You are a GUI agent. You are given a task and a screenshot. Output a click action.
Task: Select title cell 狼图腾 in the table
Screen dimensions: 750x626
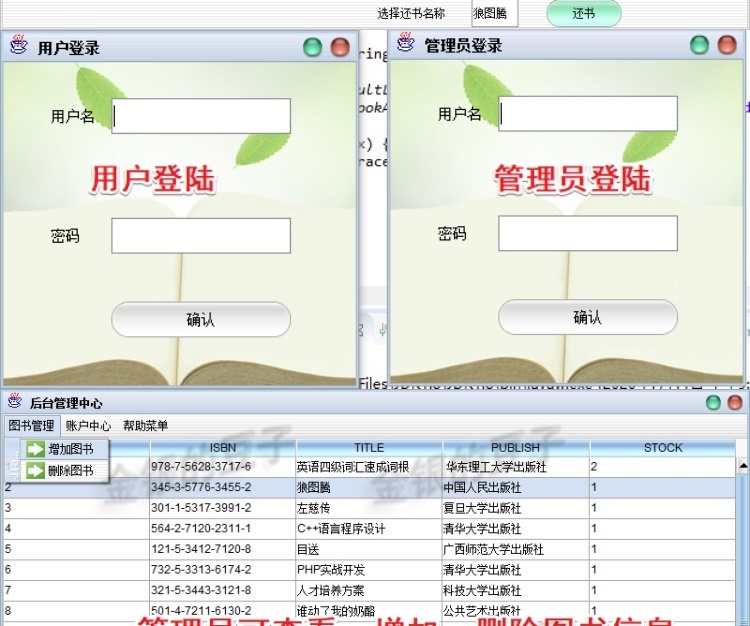[369, 487]
